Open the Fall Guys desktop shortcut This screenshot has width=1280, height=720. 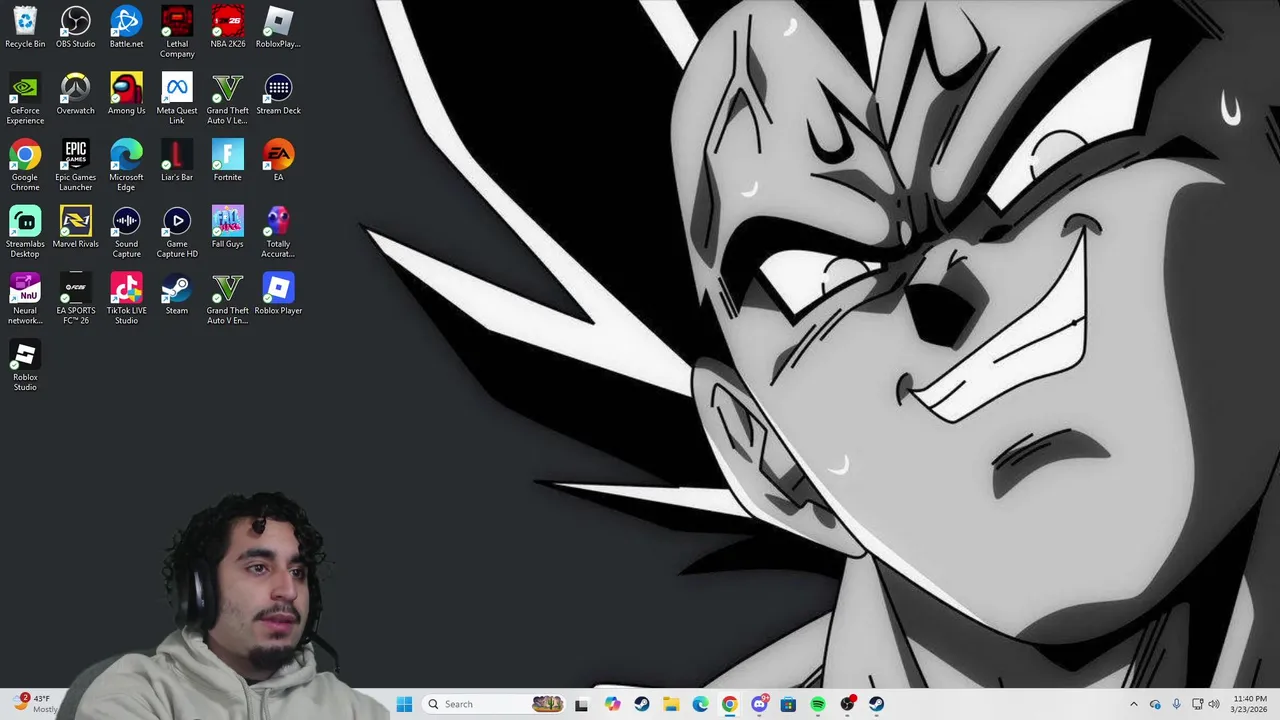coord(228,227)
